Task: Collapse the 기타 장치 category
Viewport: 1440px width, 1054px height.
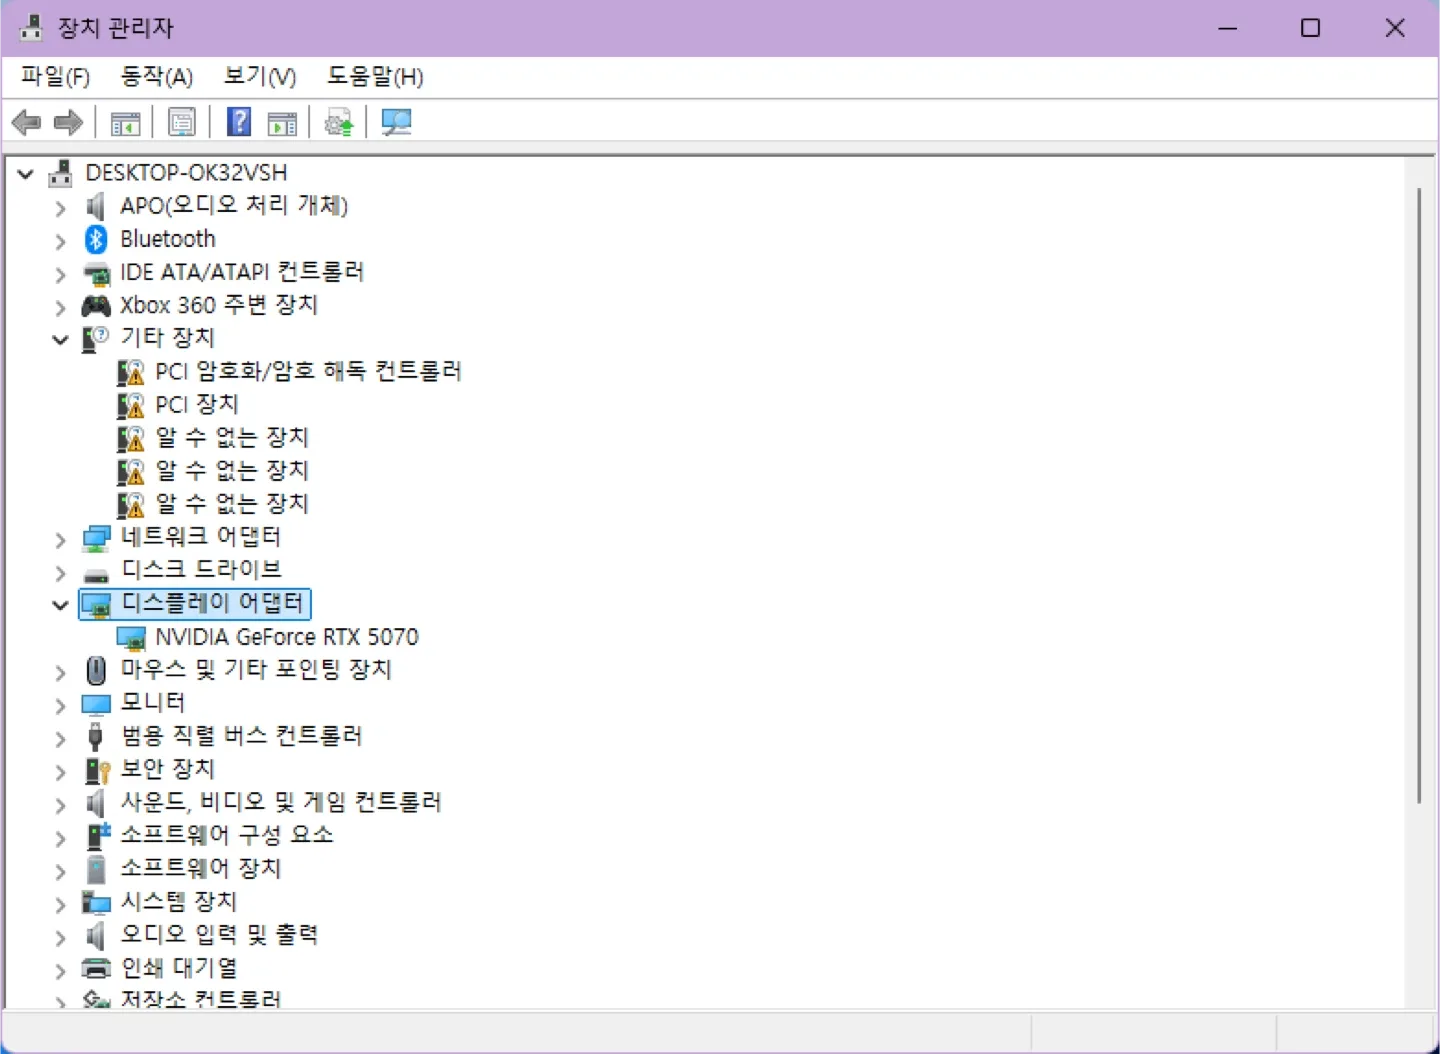Action: 60,340
